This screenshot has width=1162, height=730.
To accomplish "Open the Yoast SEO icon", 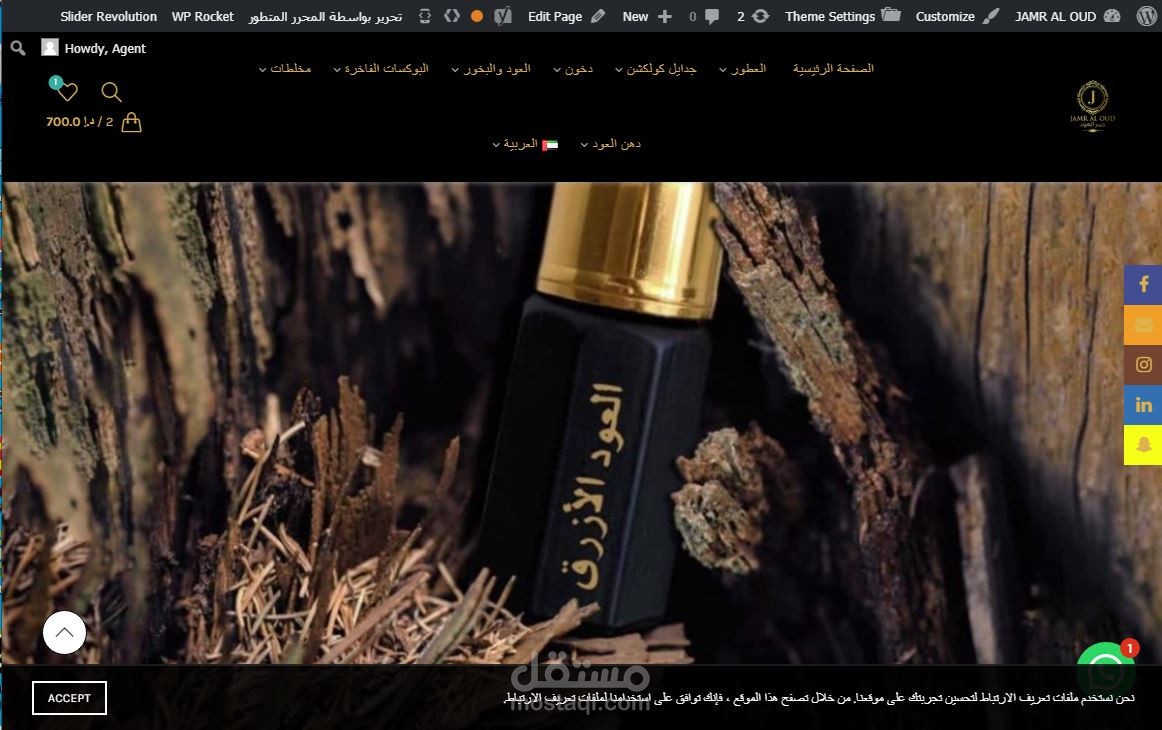I will click(503, 16).
